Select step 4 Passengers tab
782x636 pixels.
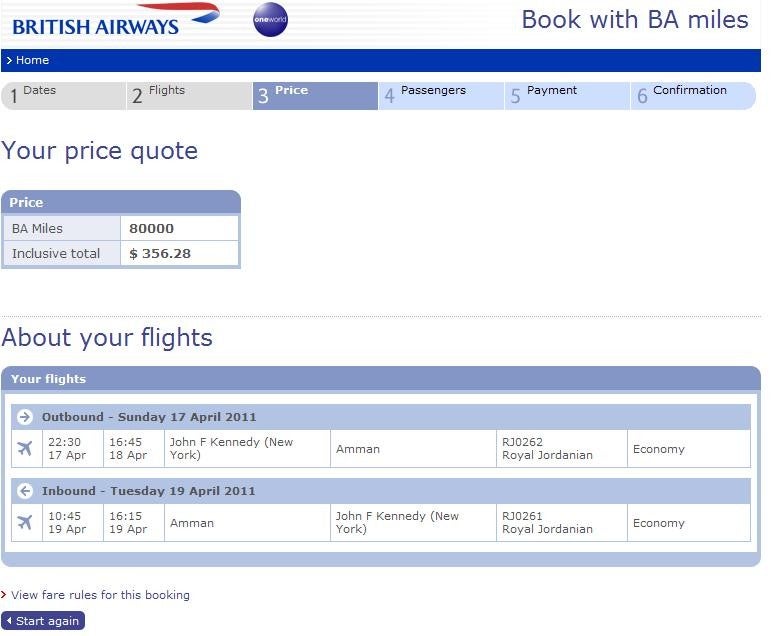tap(441, 95)
